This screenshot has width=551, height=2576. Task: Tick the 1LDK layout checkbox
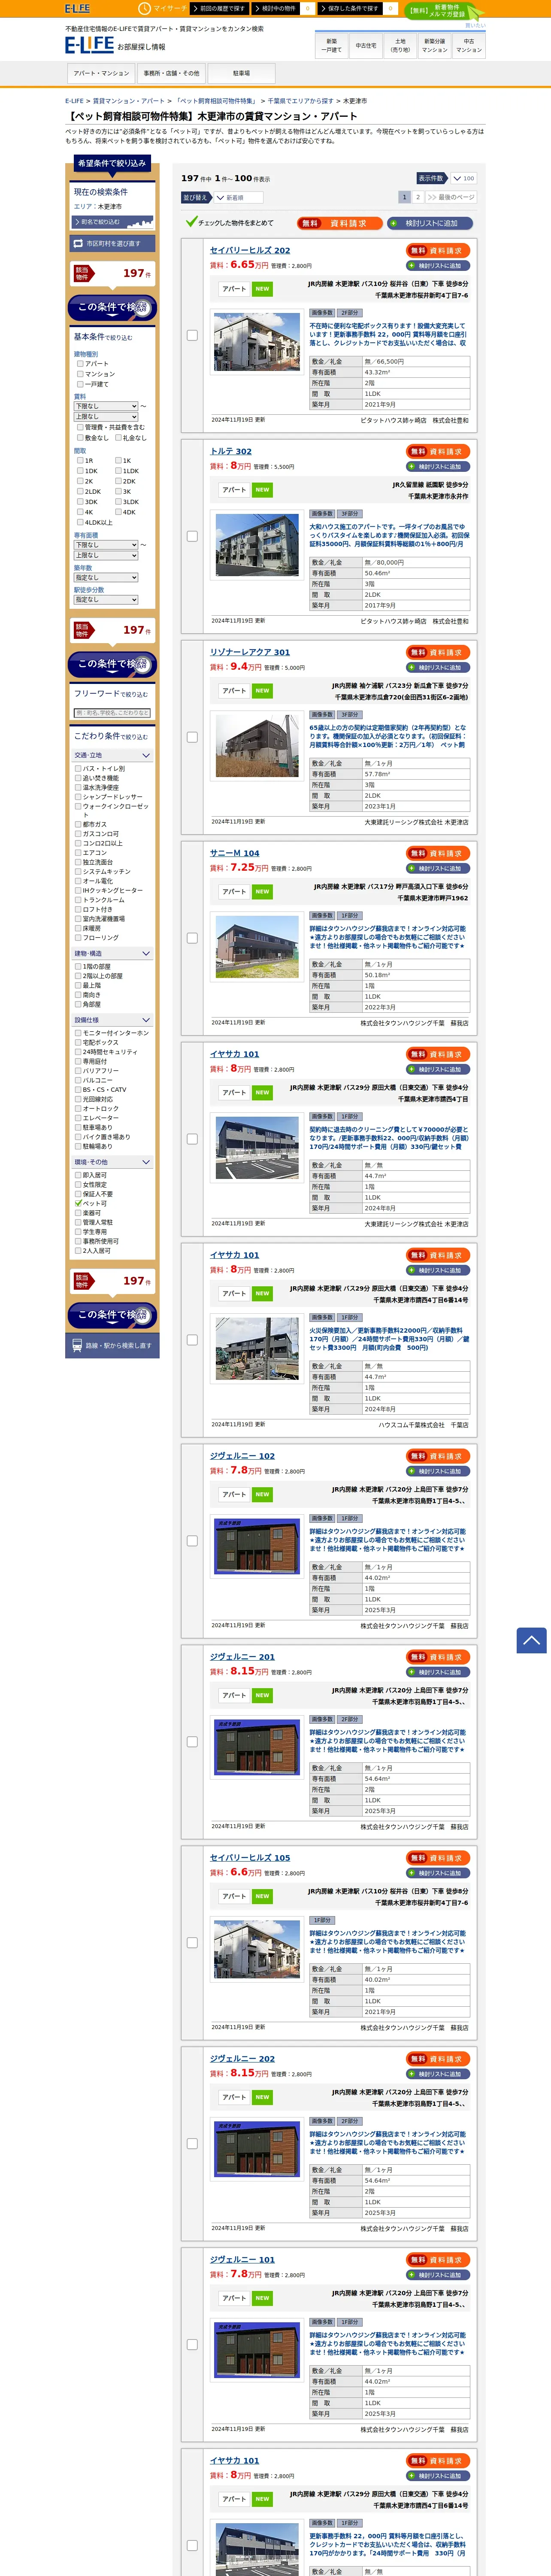tap(118, 471)
